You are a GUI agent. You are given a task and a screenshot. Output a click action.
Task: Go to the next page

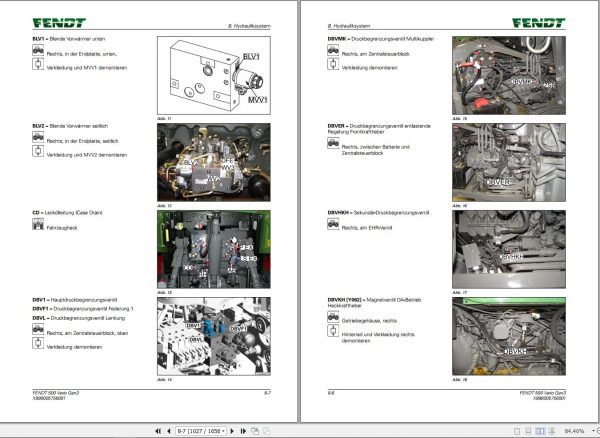point(232,431)
